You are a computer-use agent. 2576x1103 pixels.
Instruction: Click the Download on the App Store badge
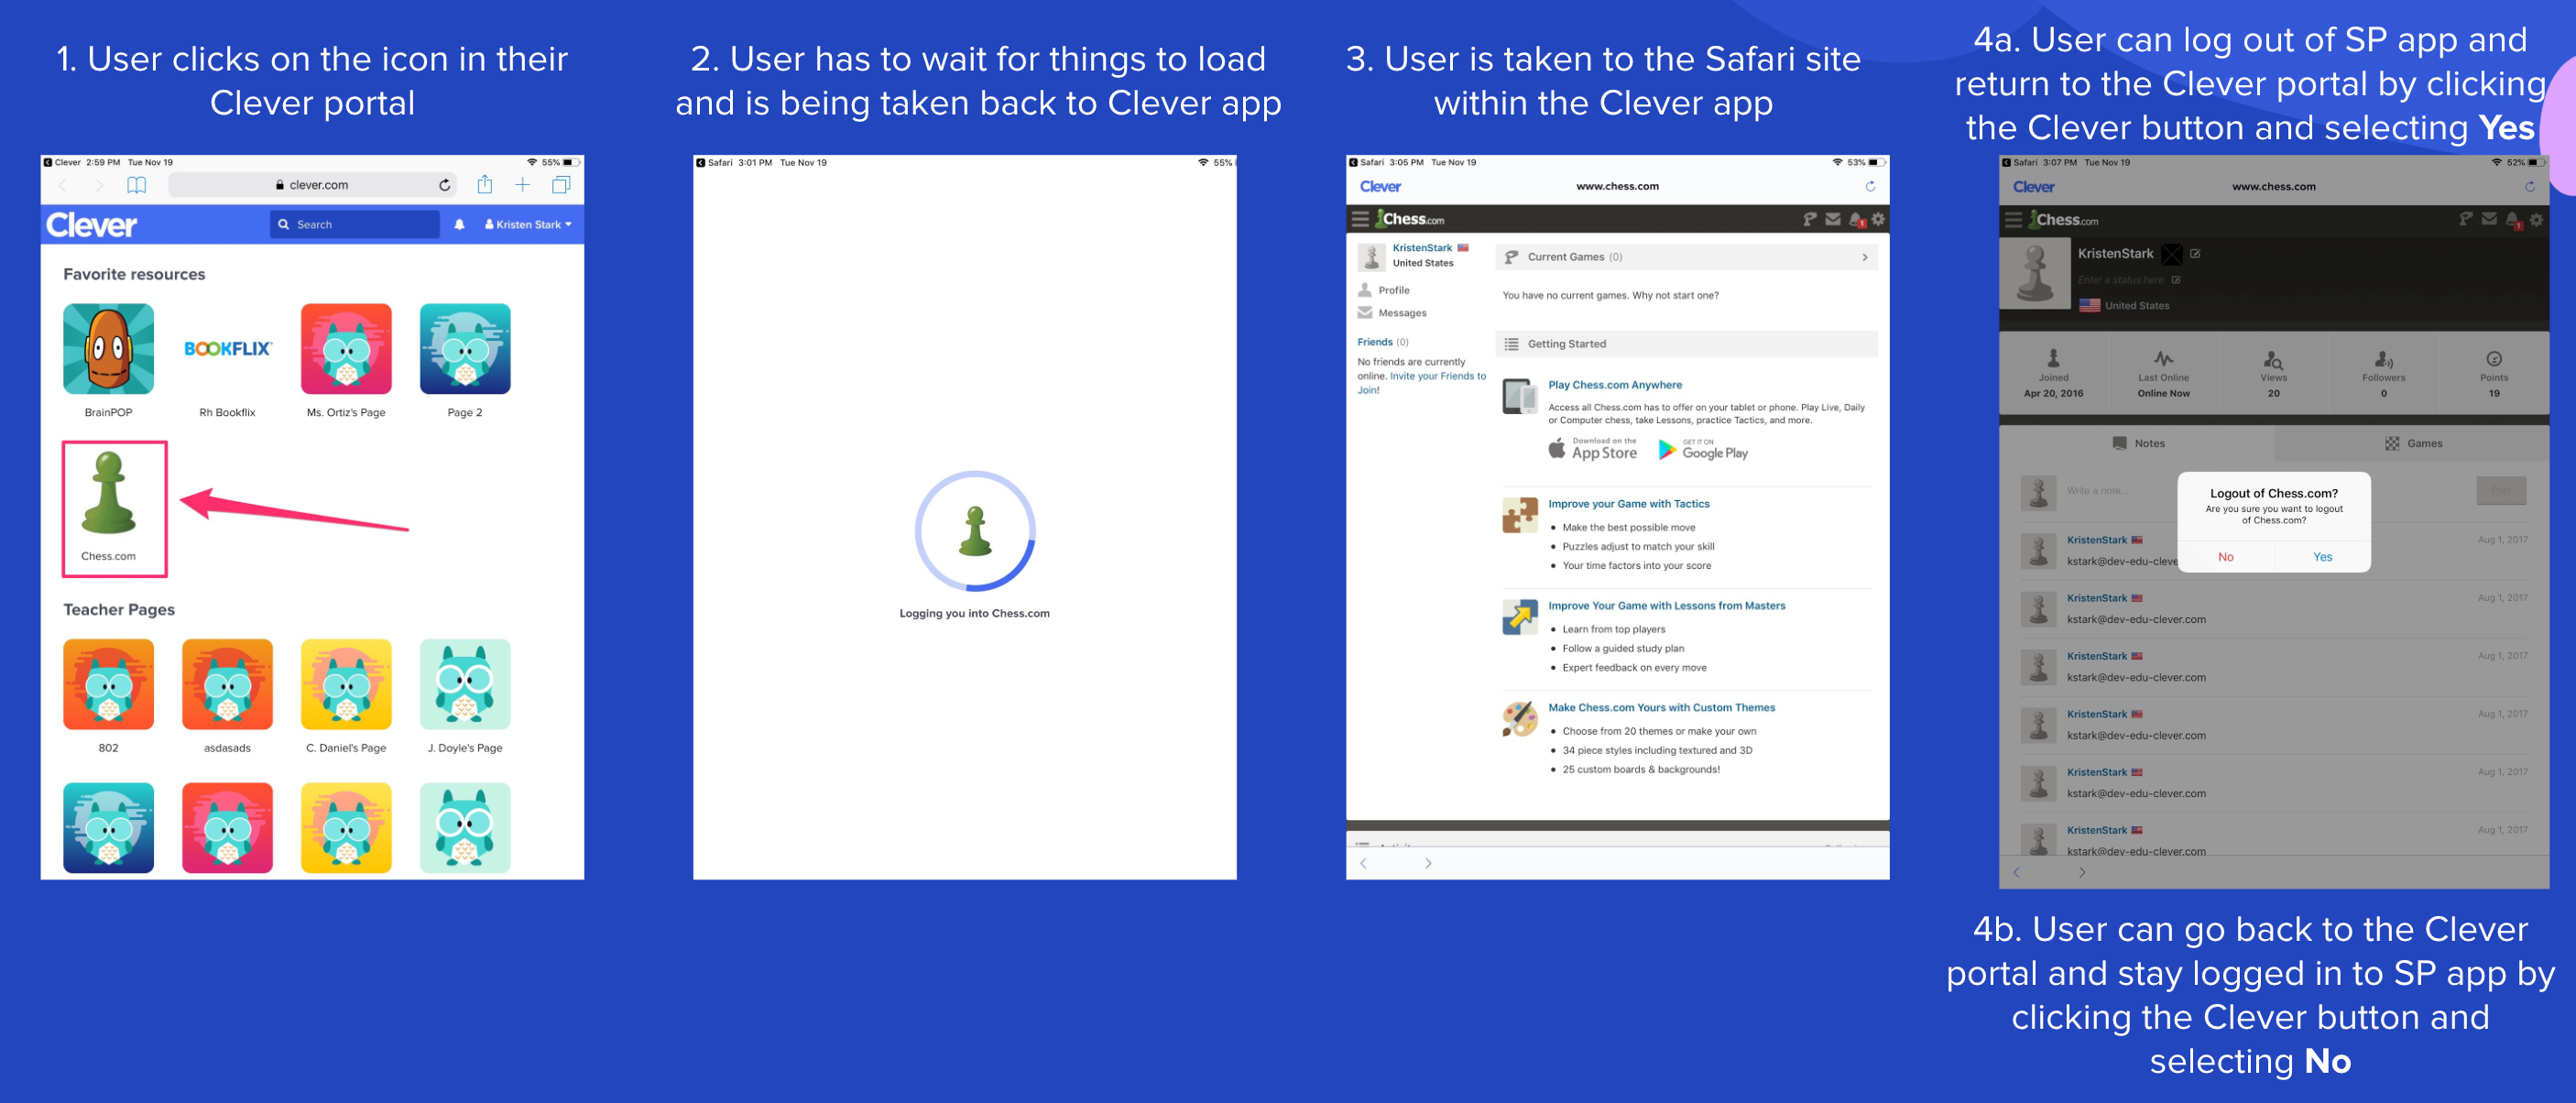pyautogui.click(x=1593, y=449)
